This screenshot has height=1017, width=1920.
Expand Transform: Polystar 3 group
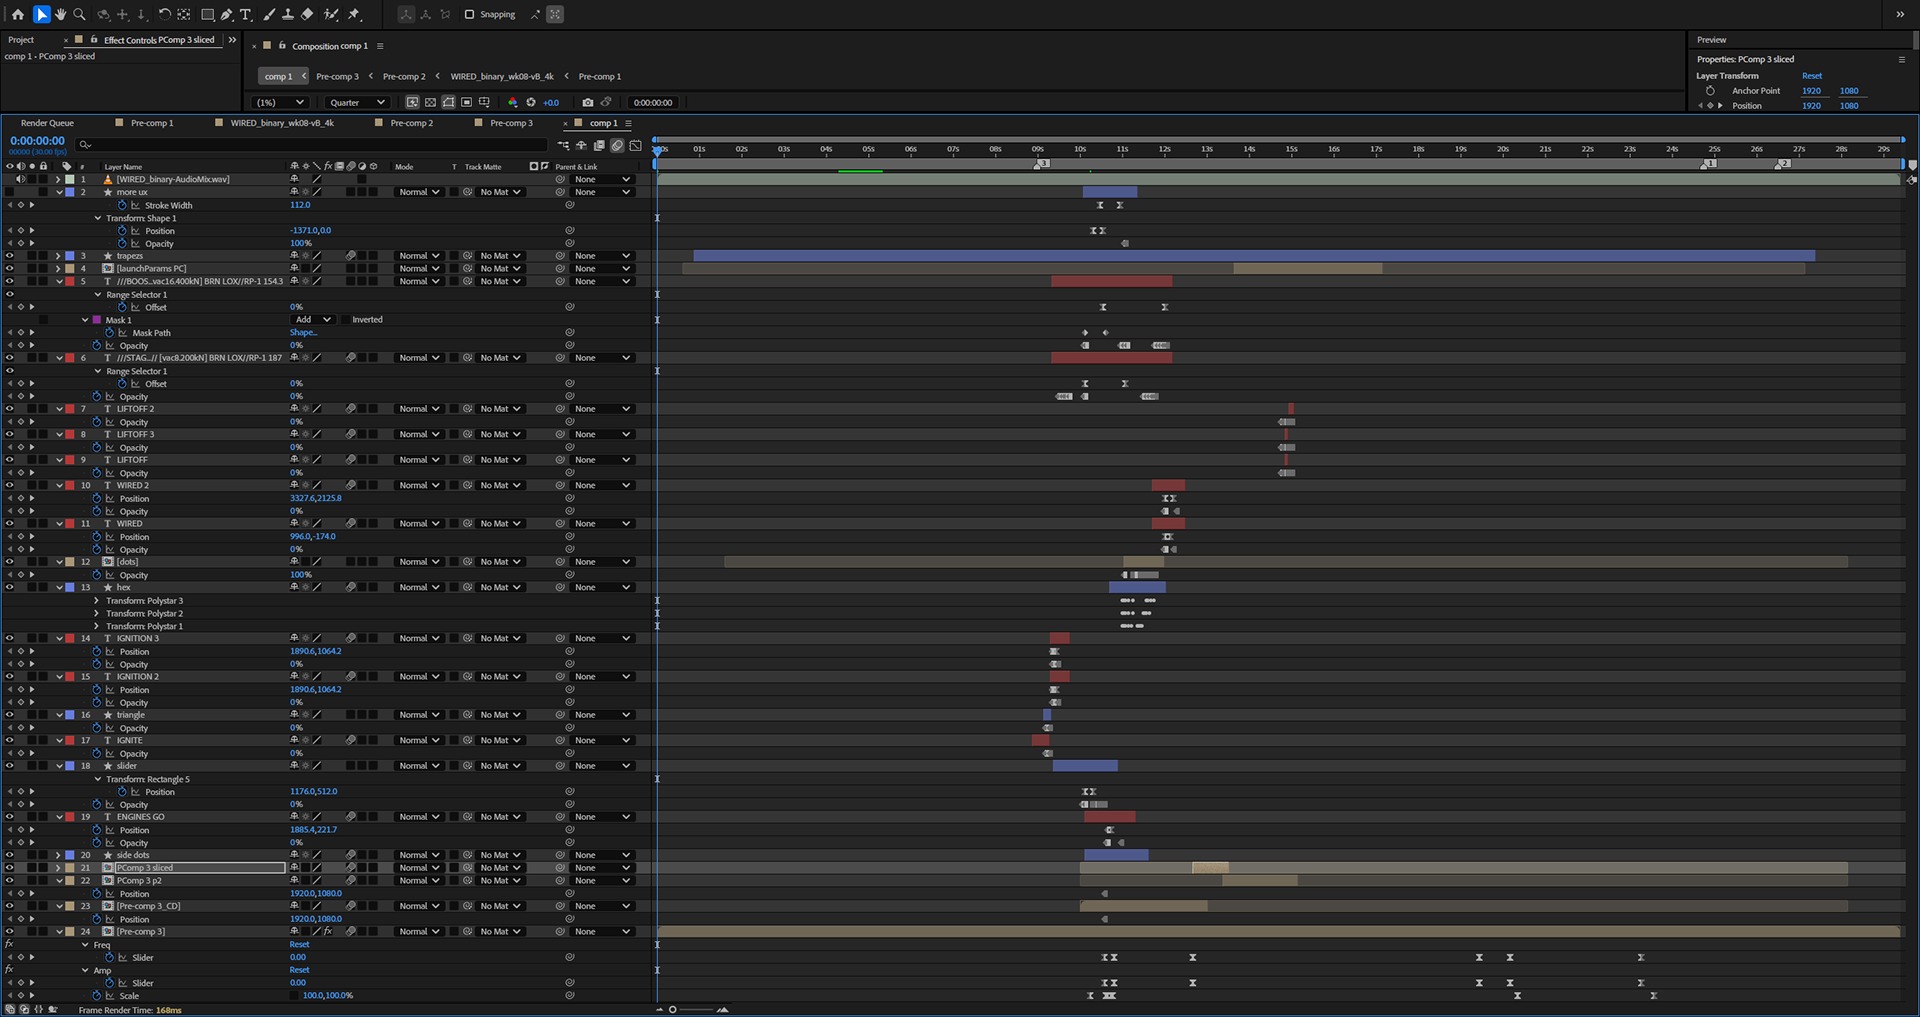[97, 601]
